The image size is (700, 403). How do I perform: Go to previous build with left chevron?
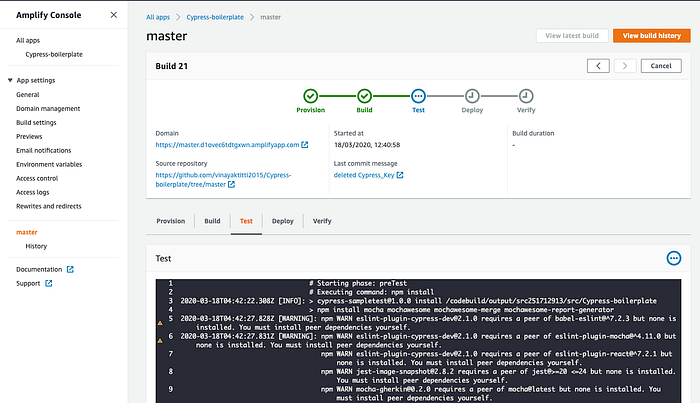(598, 66)
